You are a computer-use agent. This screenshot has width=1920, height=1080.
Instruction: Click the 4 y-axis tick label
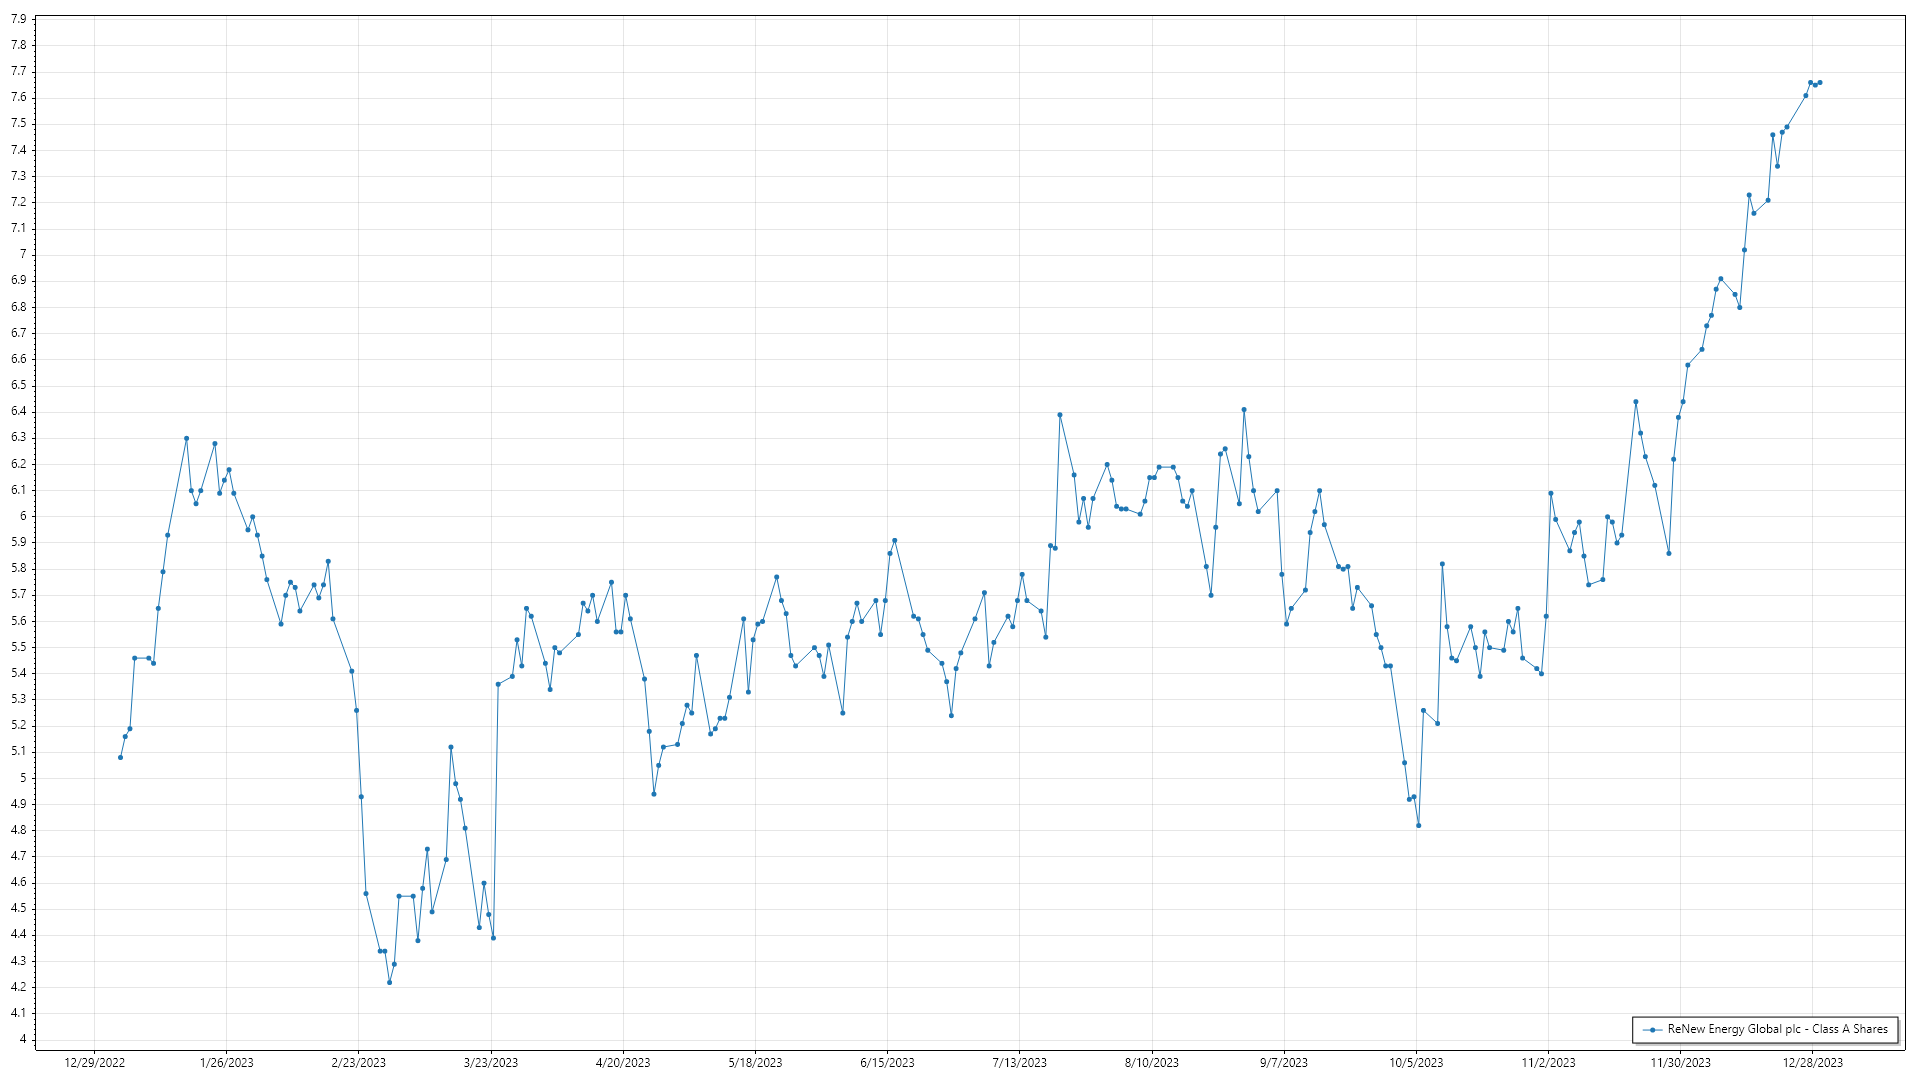click(x=23, y=1039)
